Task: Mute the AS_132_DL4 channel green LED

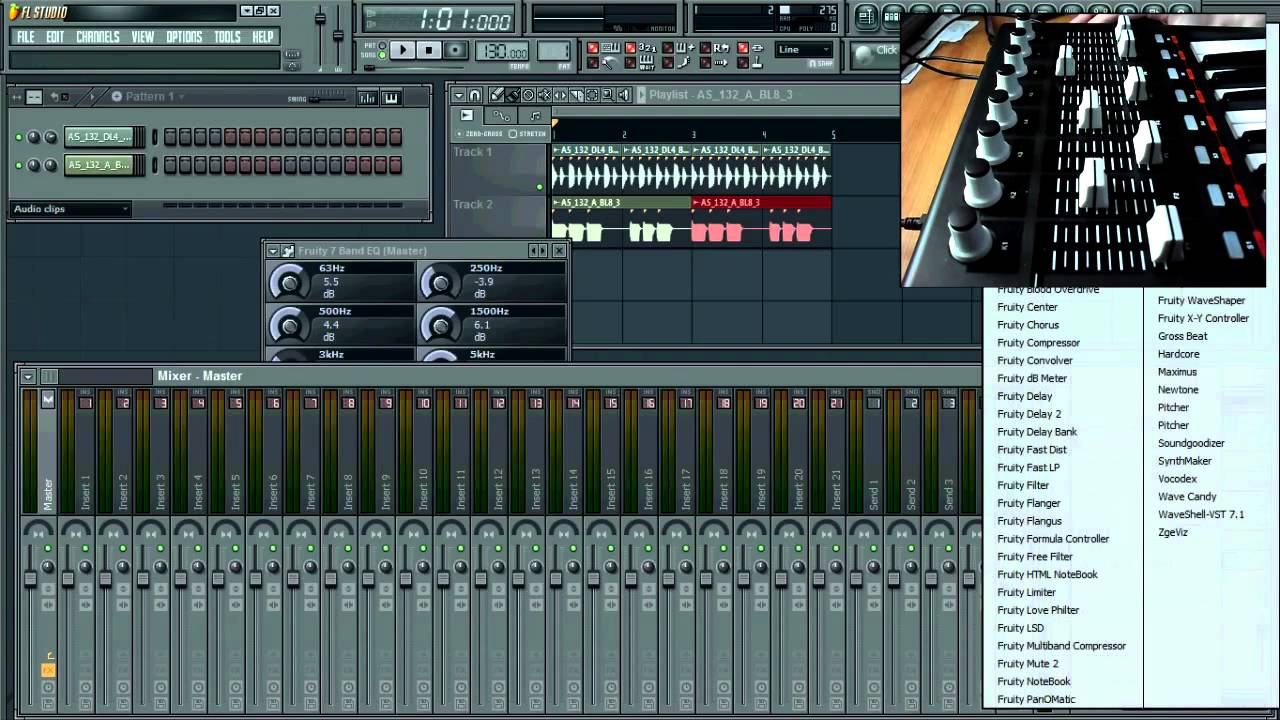Action: (x=18, y=137)
